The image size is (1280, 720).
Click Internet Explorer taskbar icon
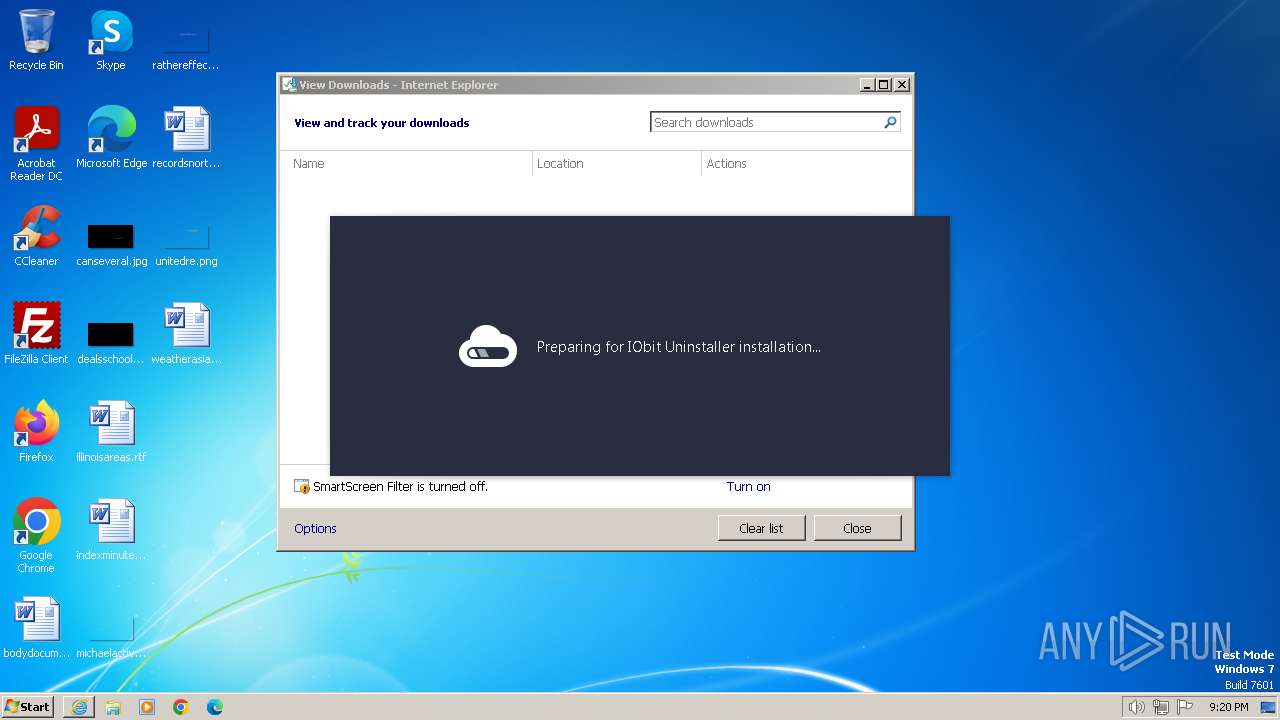79,707
